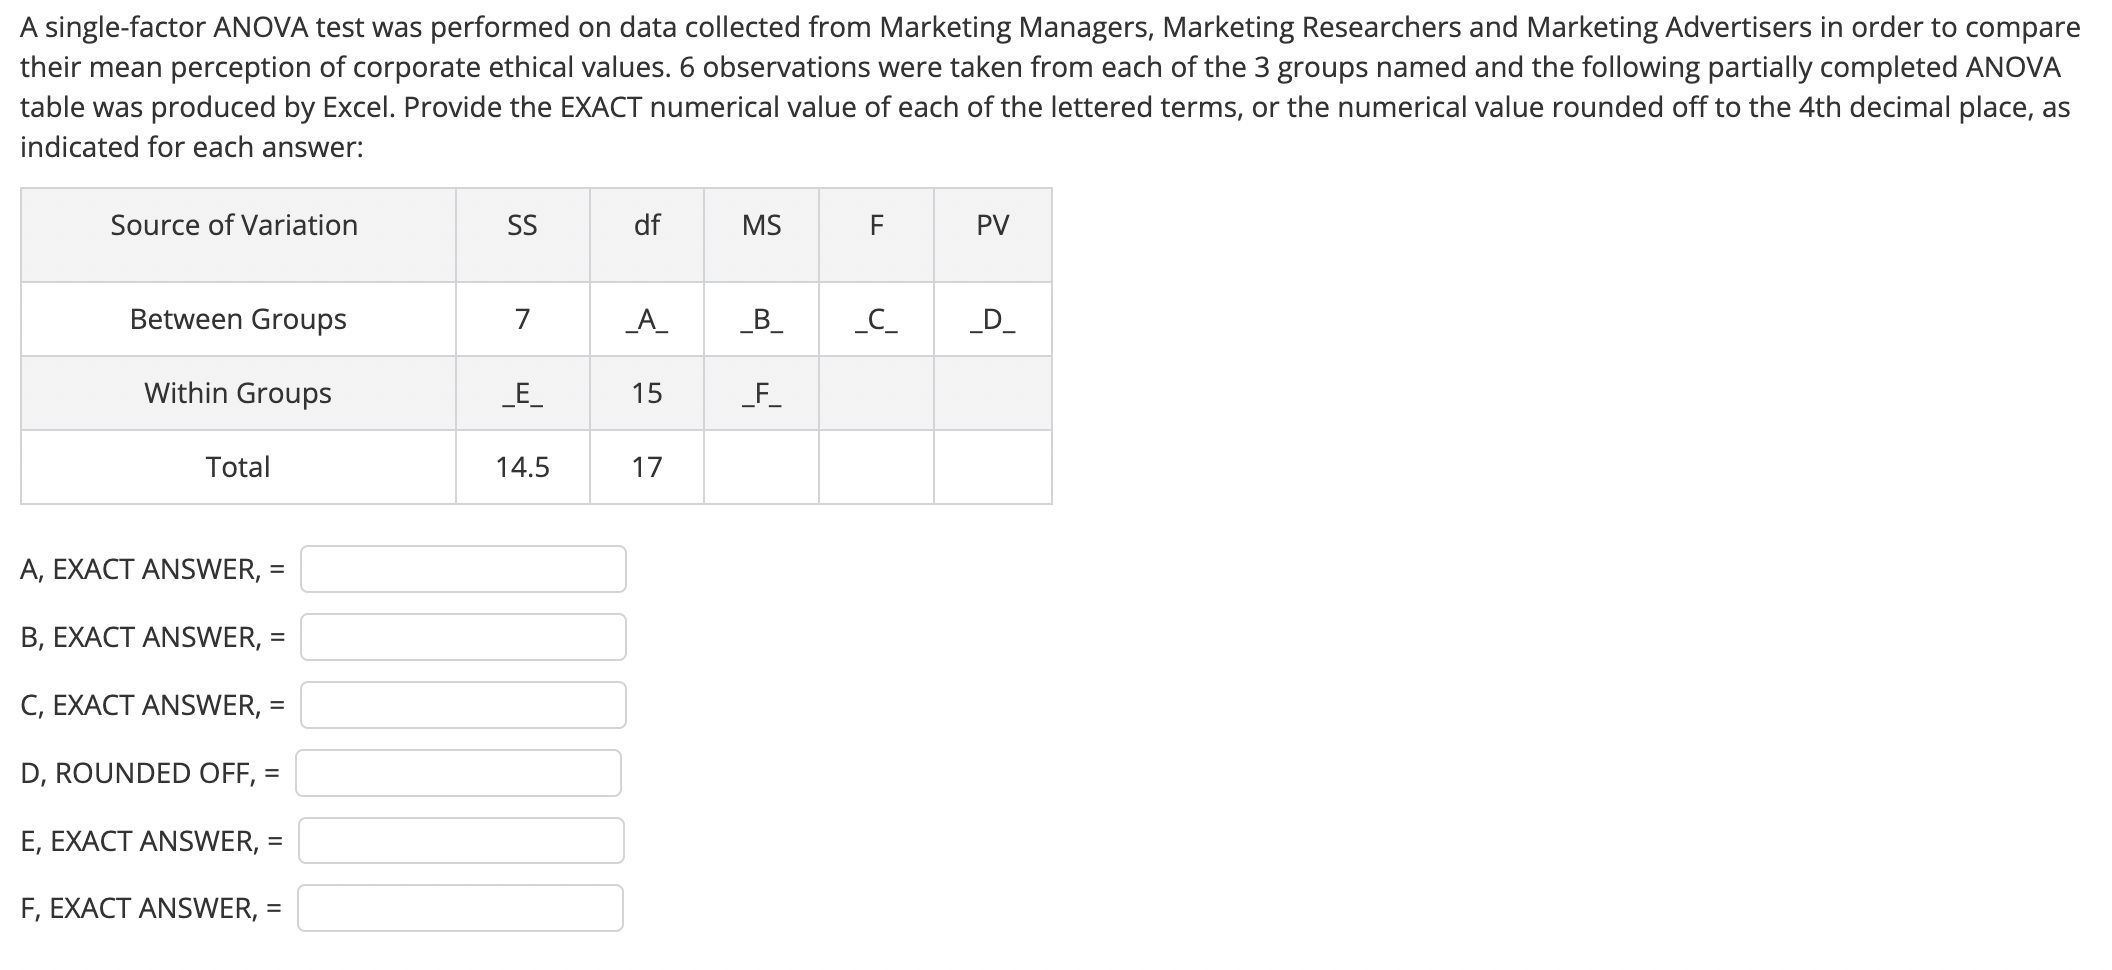The width and height of the screenshot is (2112, 970).
Task: Click the input field for answer A
Action: (x=463, y=569)
